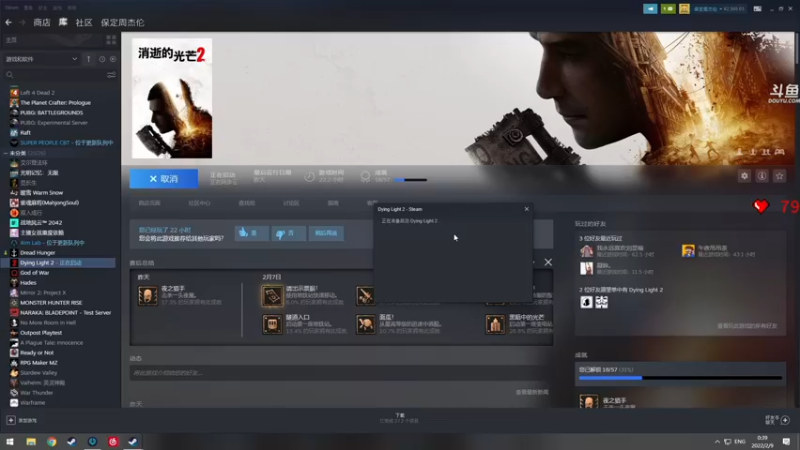Open the 夜之猎手 achievement icon in post-game summary
Screen dimensions: 800x450
point(147,296)
